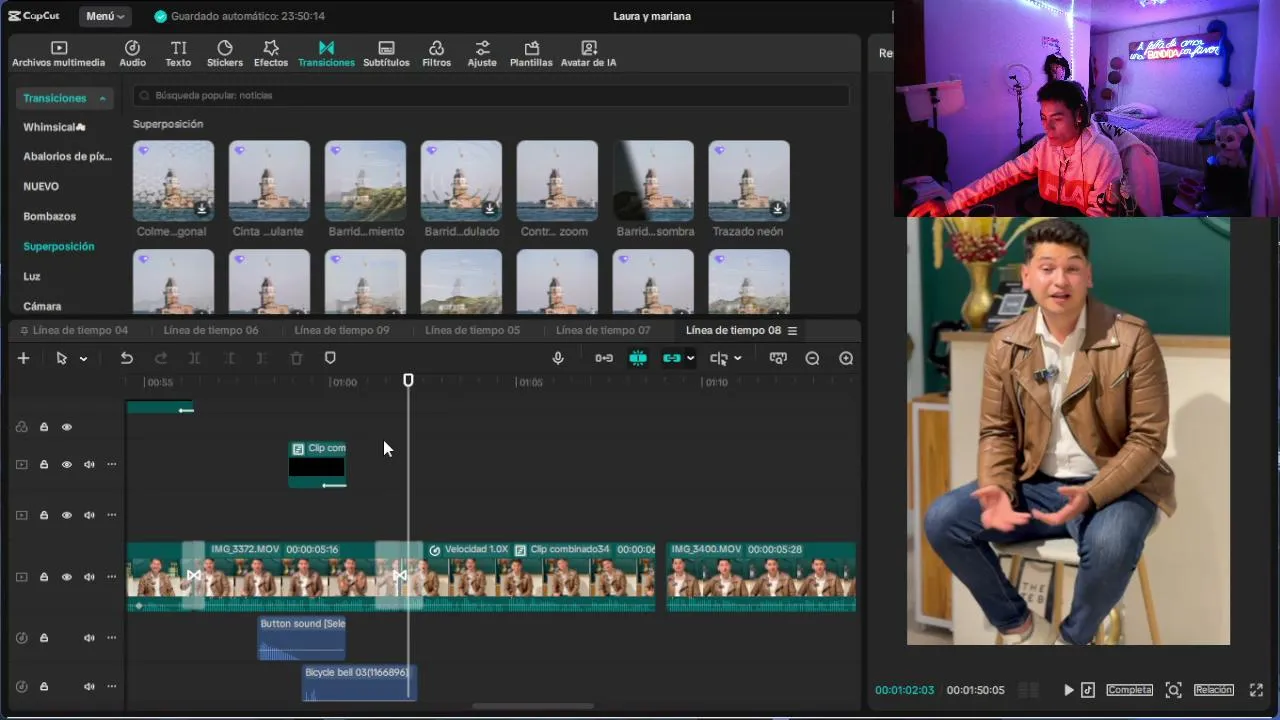Select the Trazado neón transition thumbnail
The image size is (1280, 720).
[x=749, y=181]
